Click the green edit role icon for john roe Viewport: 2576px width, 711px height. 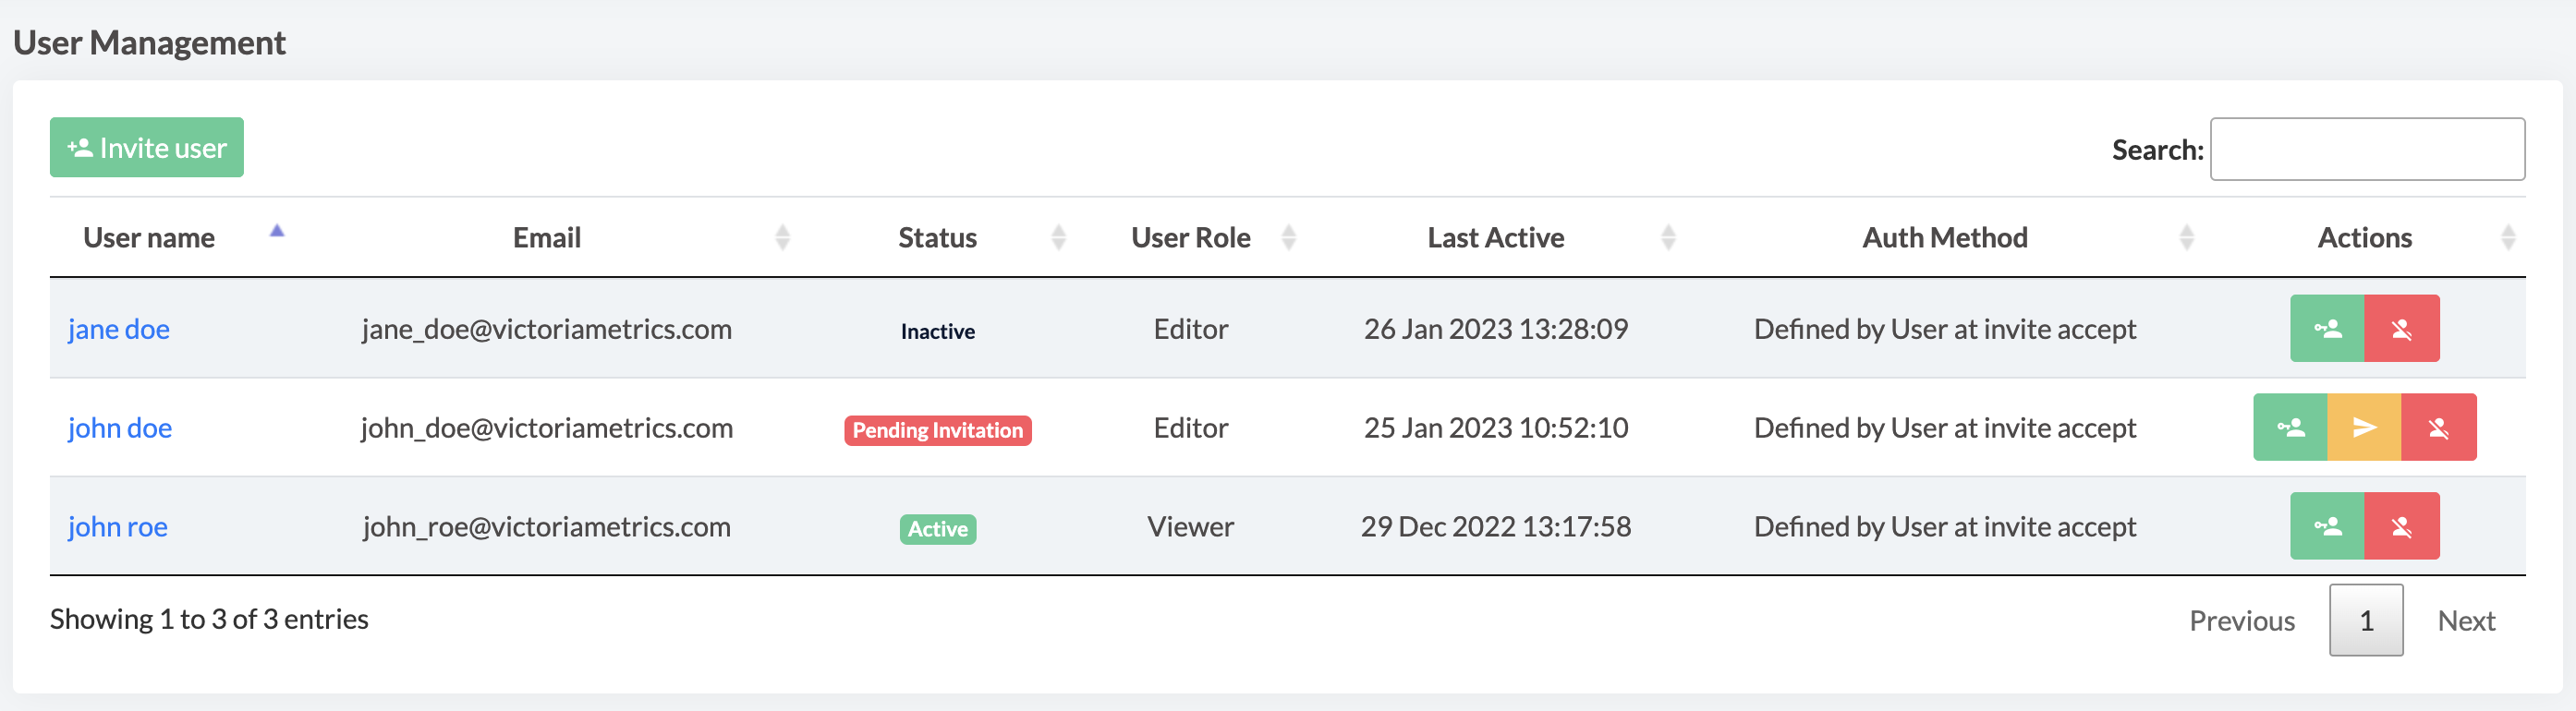[2327, 526]
